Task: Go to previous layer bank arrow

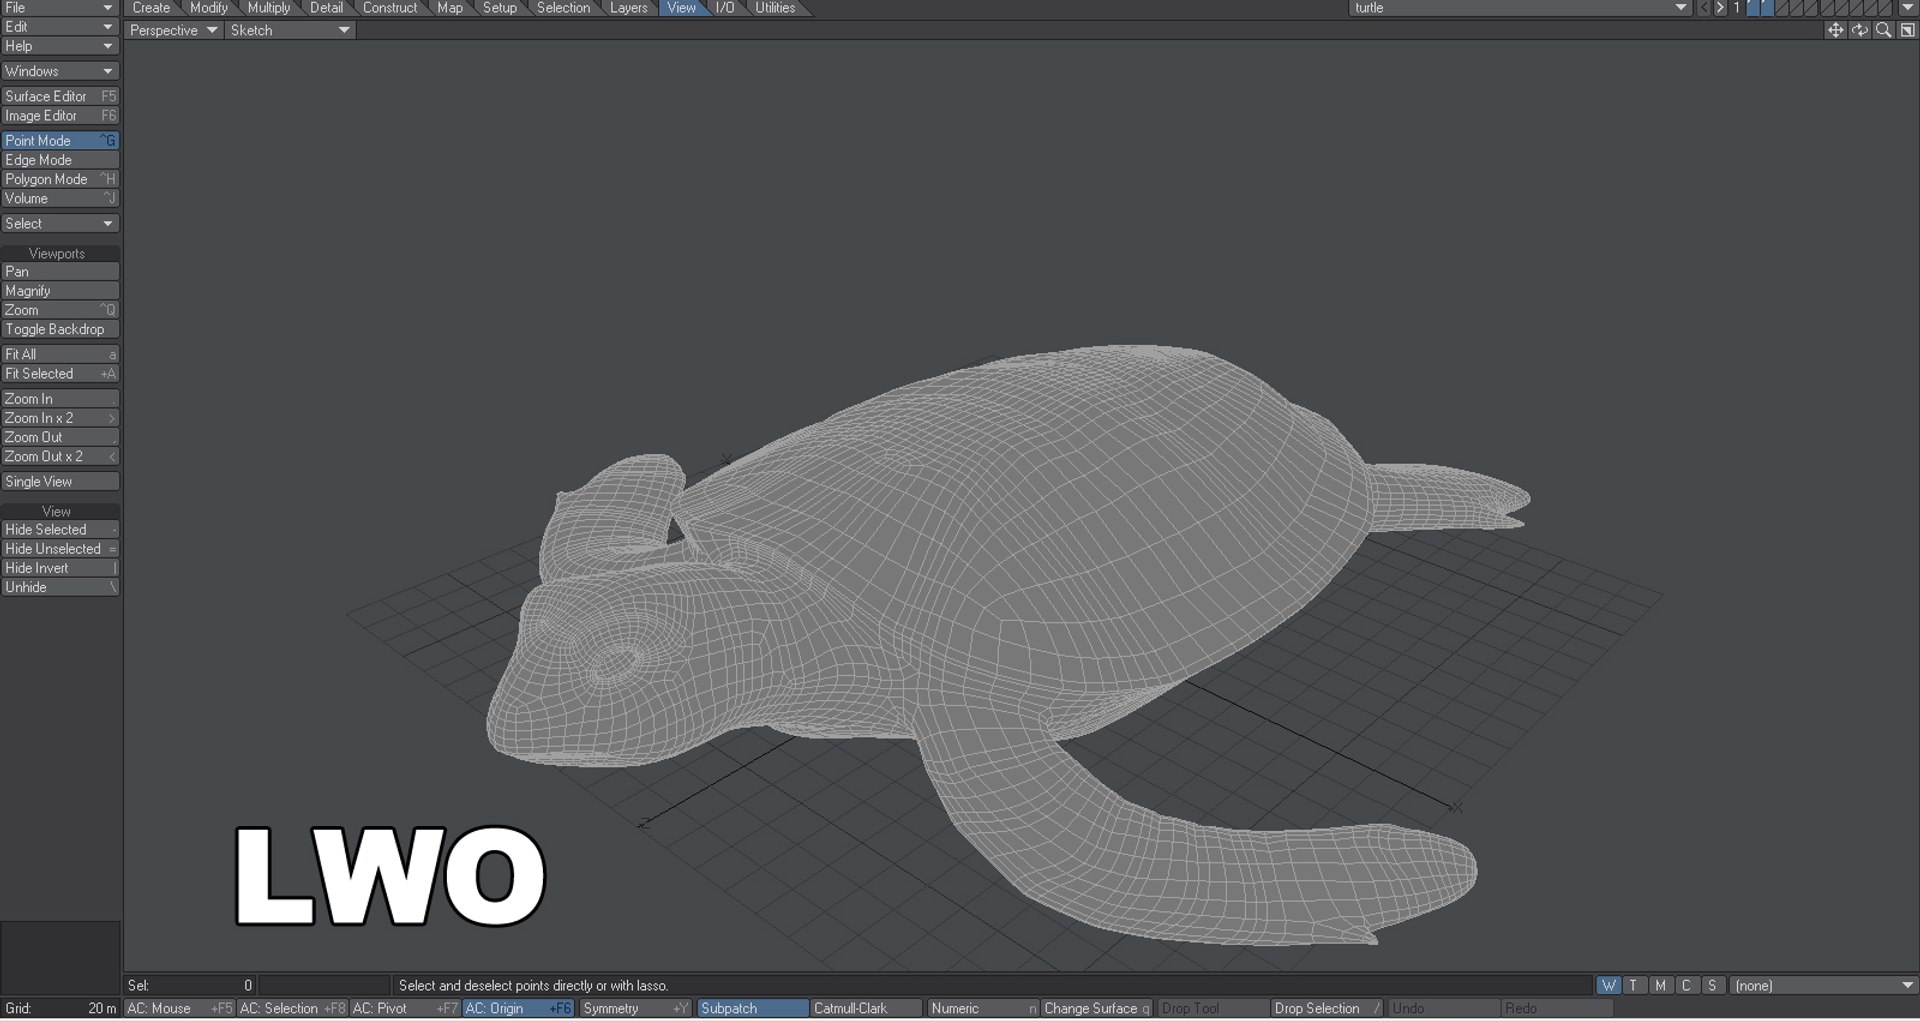Action: tap(1705, 8)
